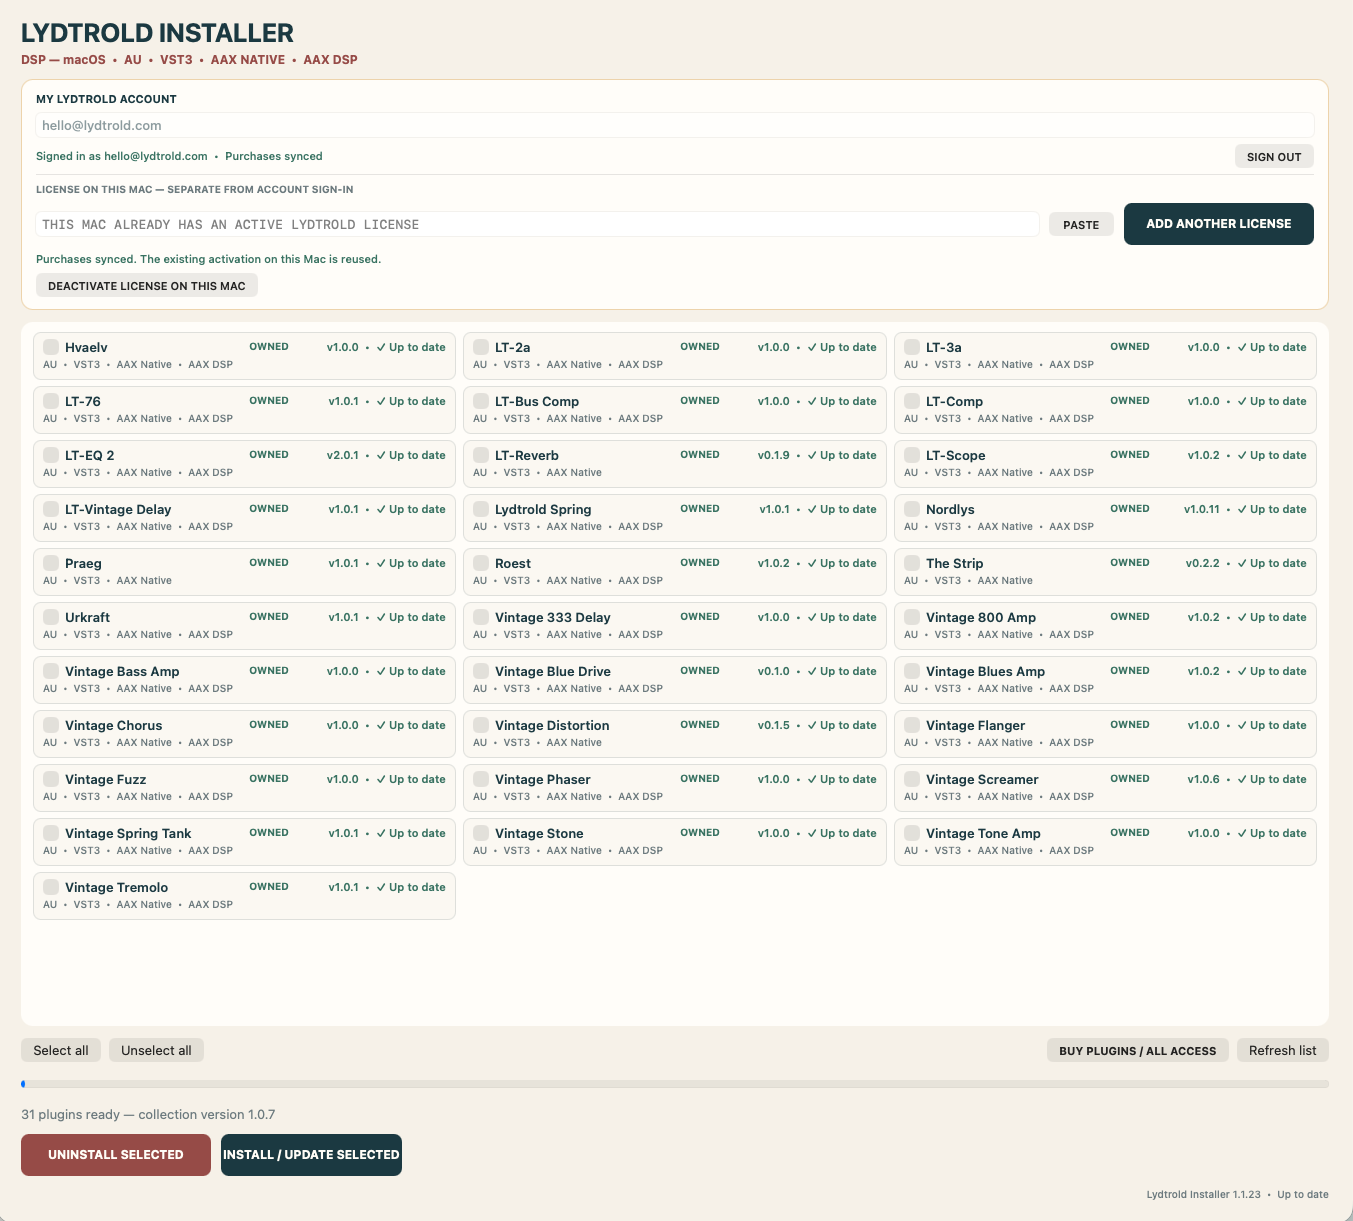Enable the LT-76 checkbox
Screen dimensions: 1353x1221
(51, 401)
